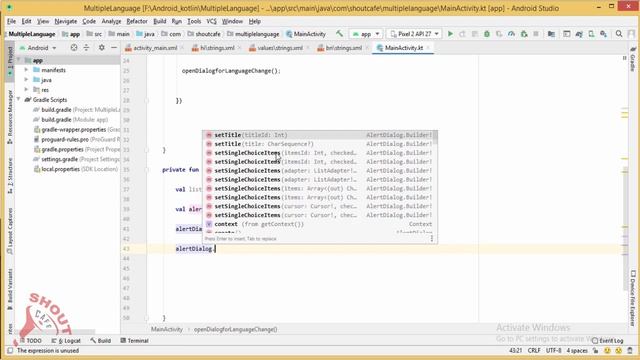This screenshot has height=360, width=640.
Task: Open Resource Manager side tab
Action: (10, 117)
